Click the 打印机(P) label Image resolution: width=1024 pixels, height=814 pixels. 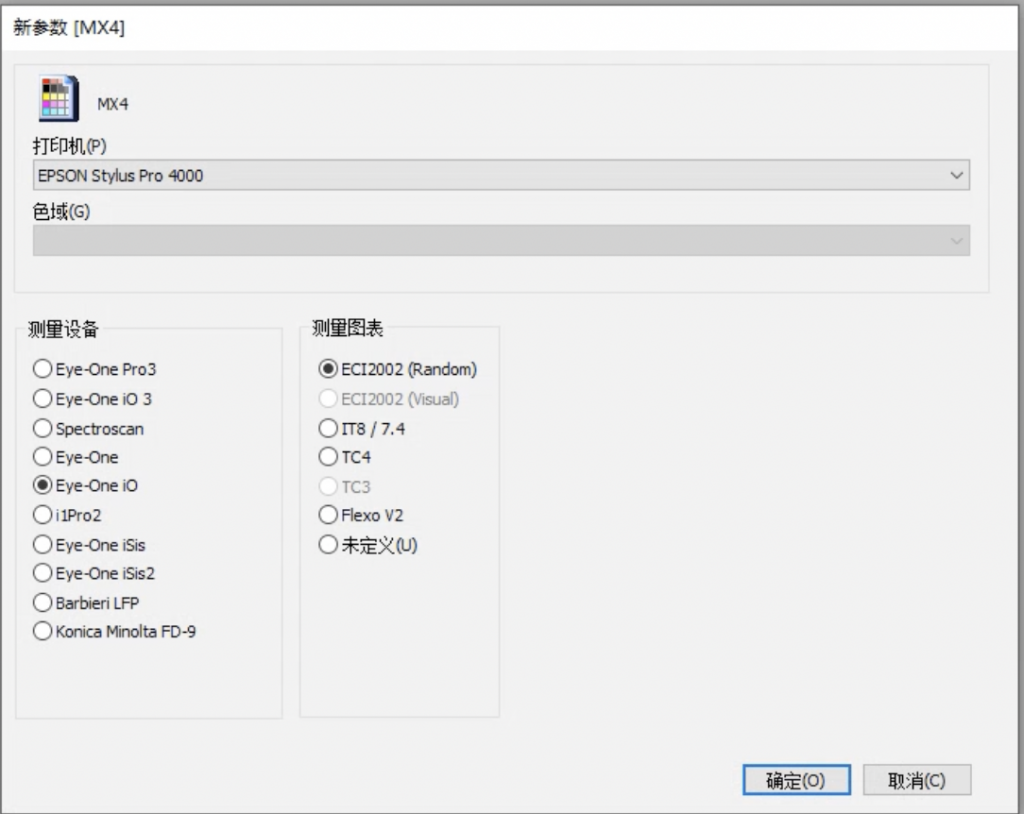tap(70, 146)
